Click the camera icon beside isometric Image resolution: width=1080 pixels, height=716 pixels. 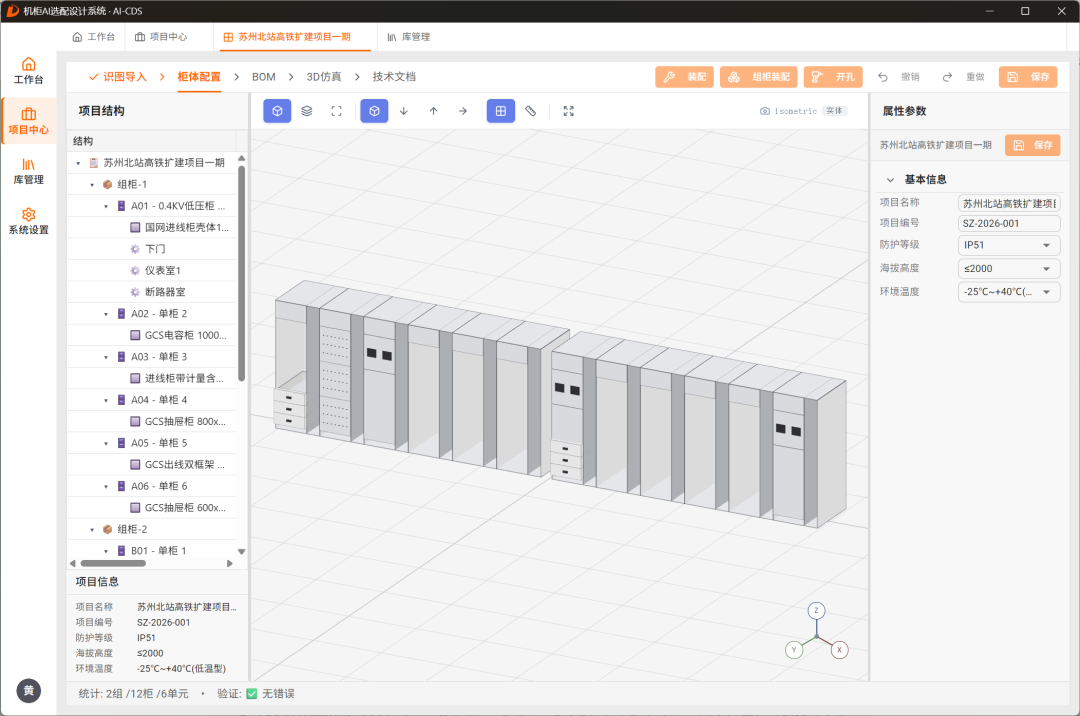765,111
